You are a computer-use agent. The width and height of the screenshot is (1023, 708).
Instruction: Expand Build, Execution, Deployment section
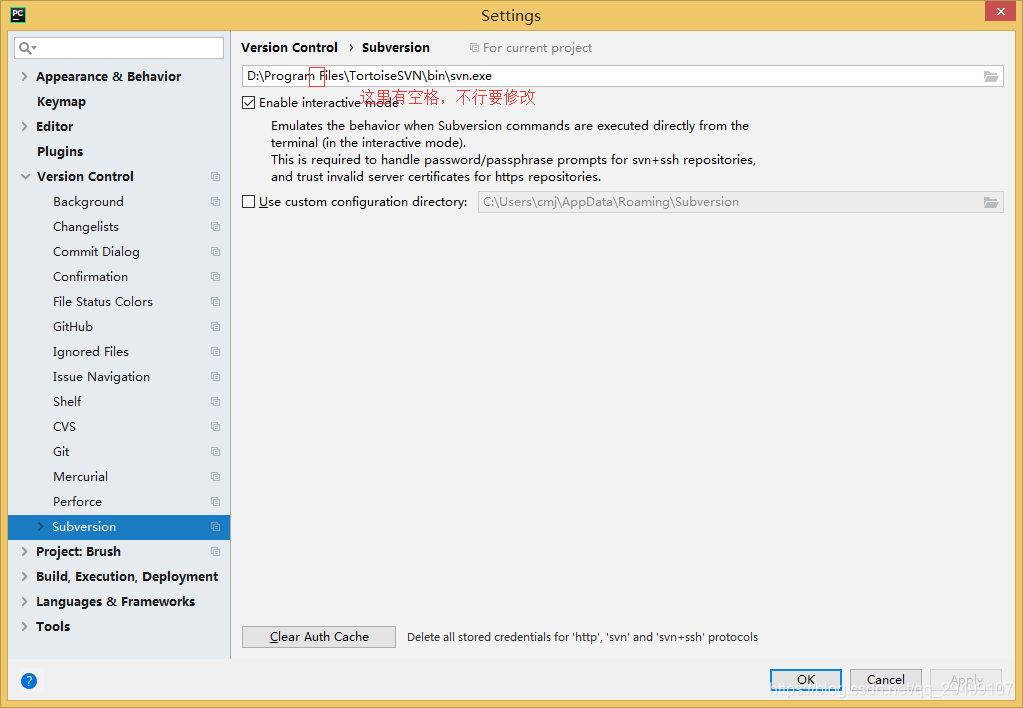pos(24,577)
